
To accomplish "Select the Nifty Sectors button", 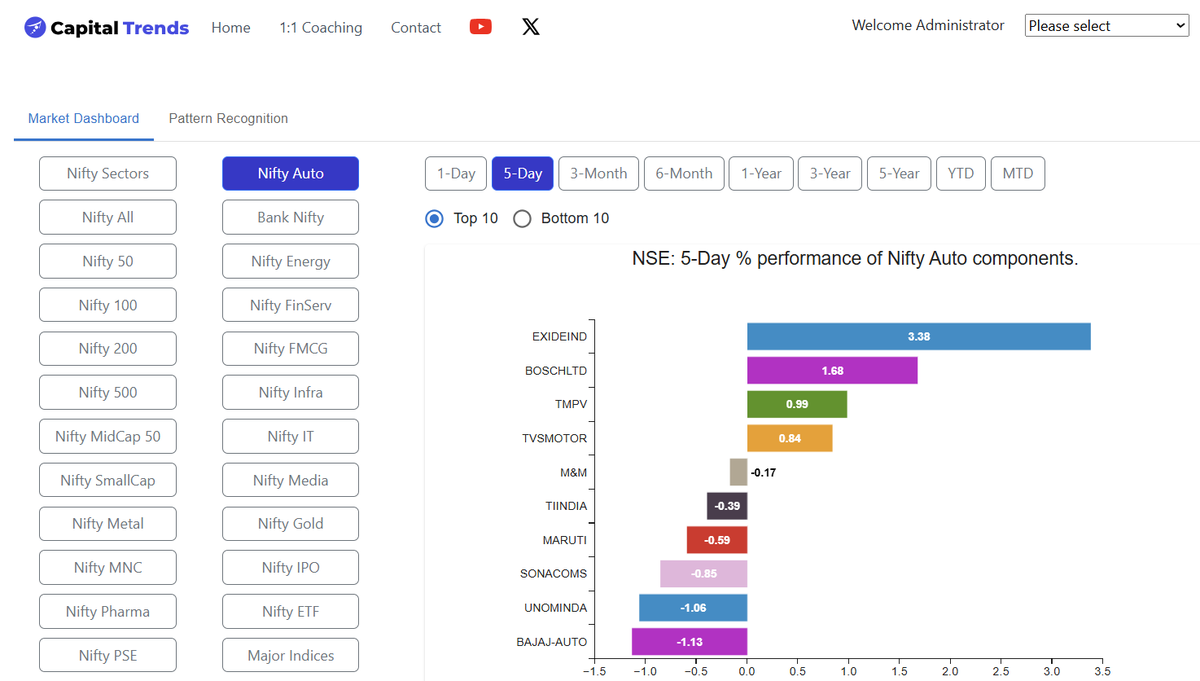I will click(108, 173).
